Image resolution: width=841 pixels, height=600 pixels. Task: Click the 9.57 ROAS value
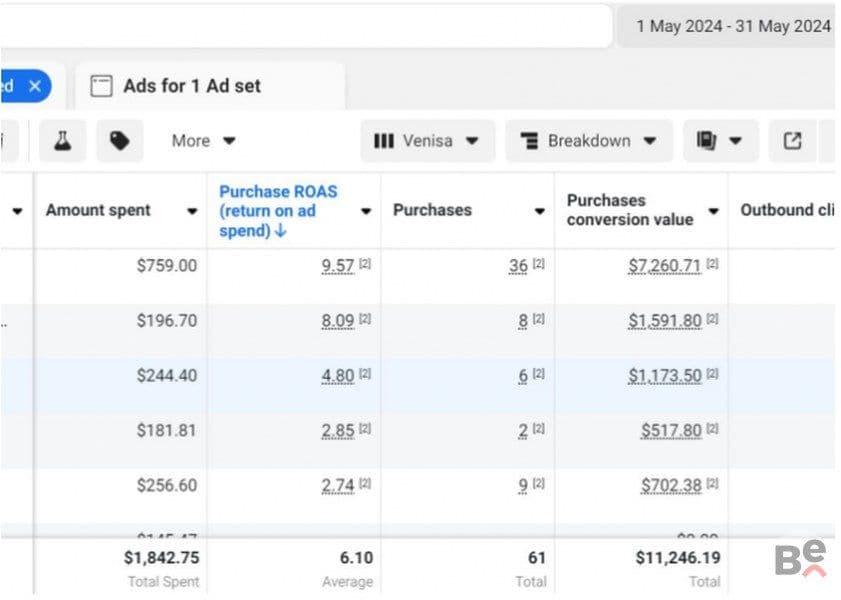pos(338,265)
